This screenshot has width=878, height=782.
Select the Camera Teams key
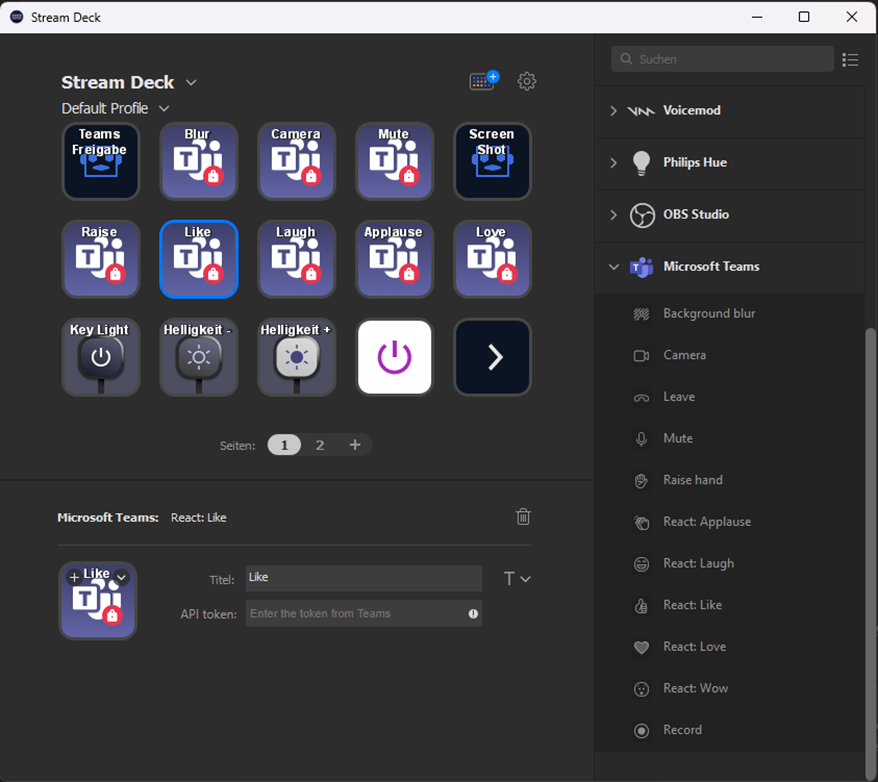[297, 161]
